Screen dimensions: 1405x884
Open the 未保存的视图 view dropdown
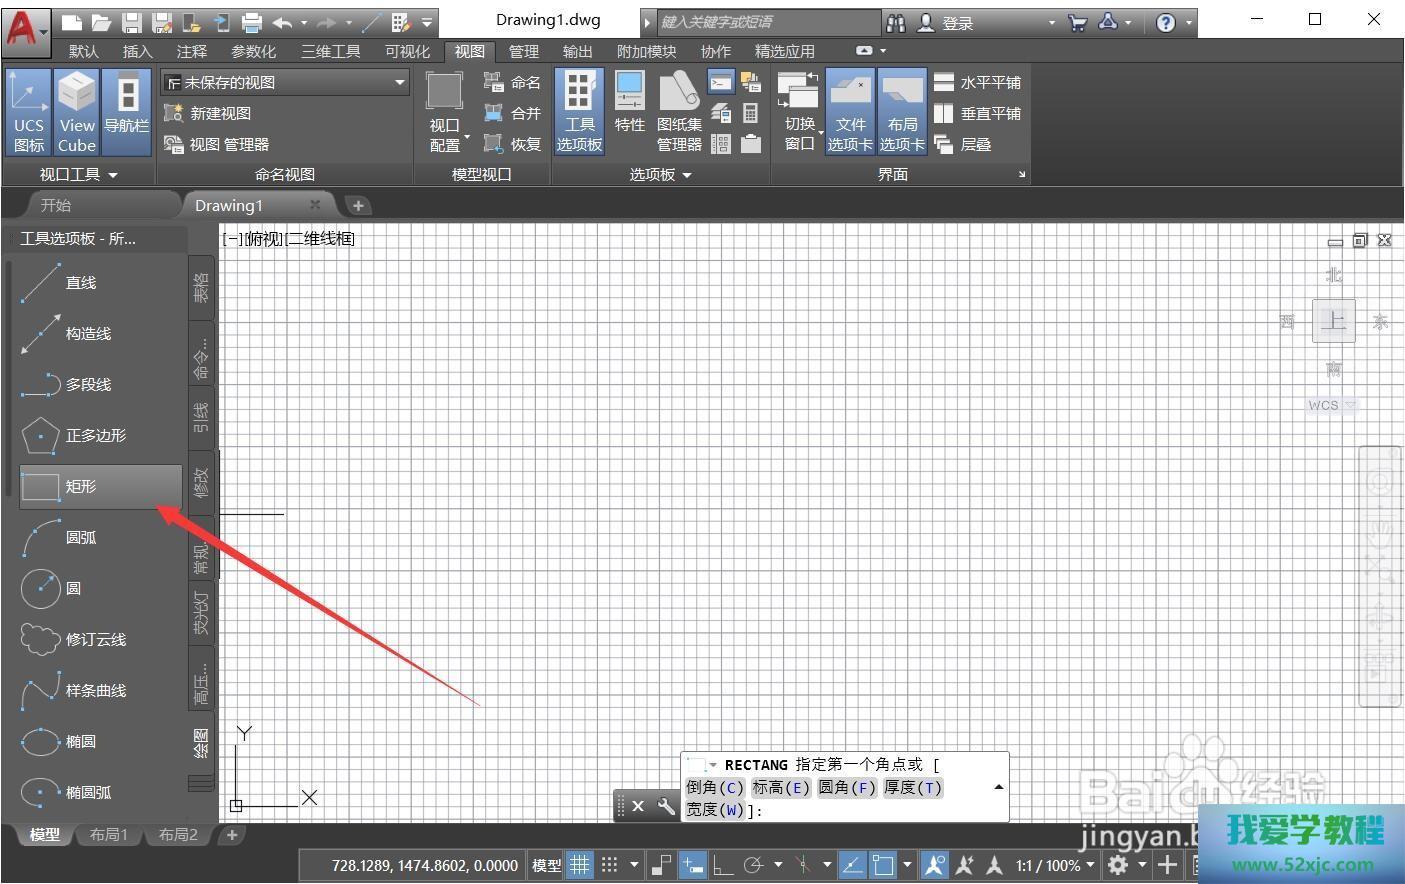pyautogui.click(x=285, y=83)
